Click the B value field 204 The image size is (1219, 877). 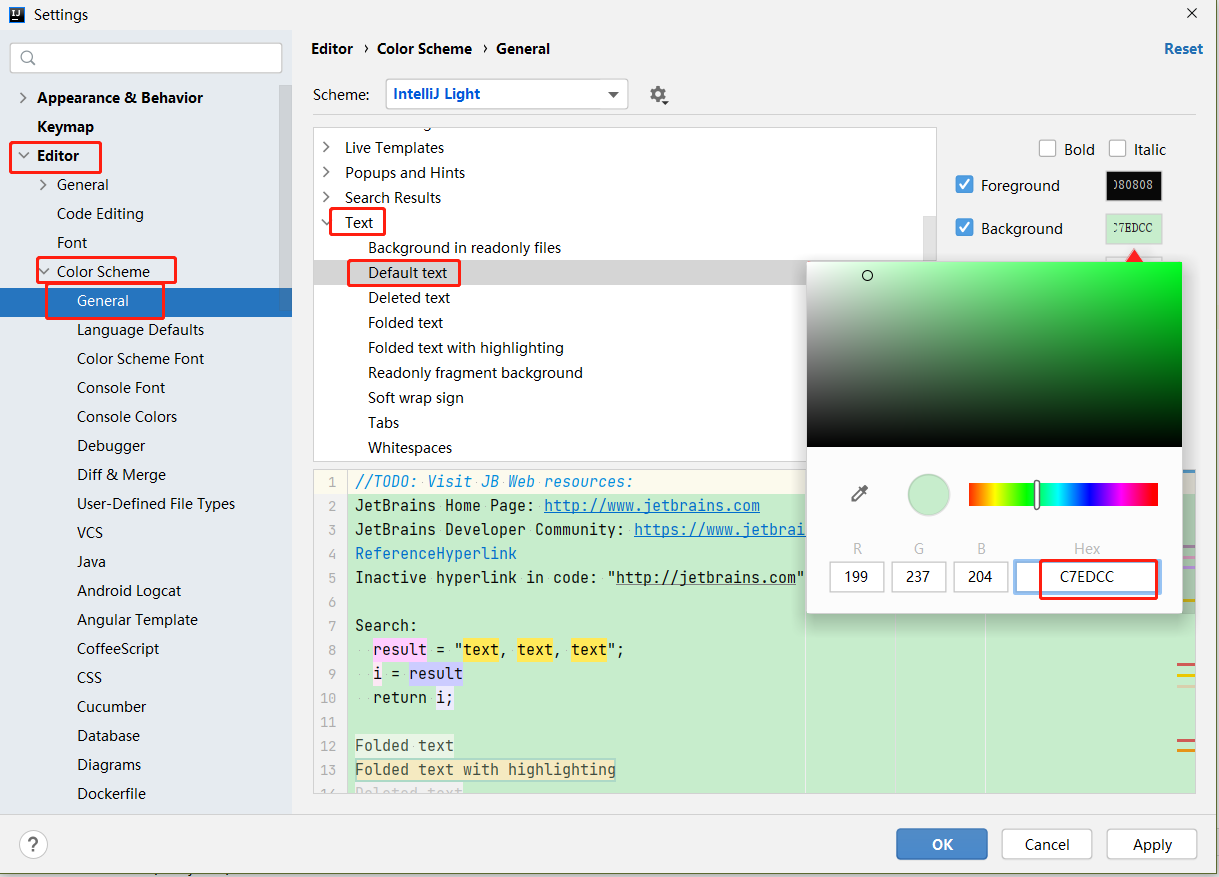tap(981, 577)
